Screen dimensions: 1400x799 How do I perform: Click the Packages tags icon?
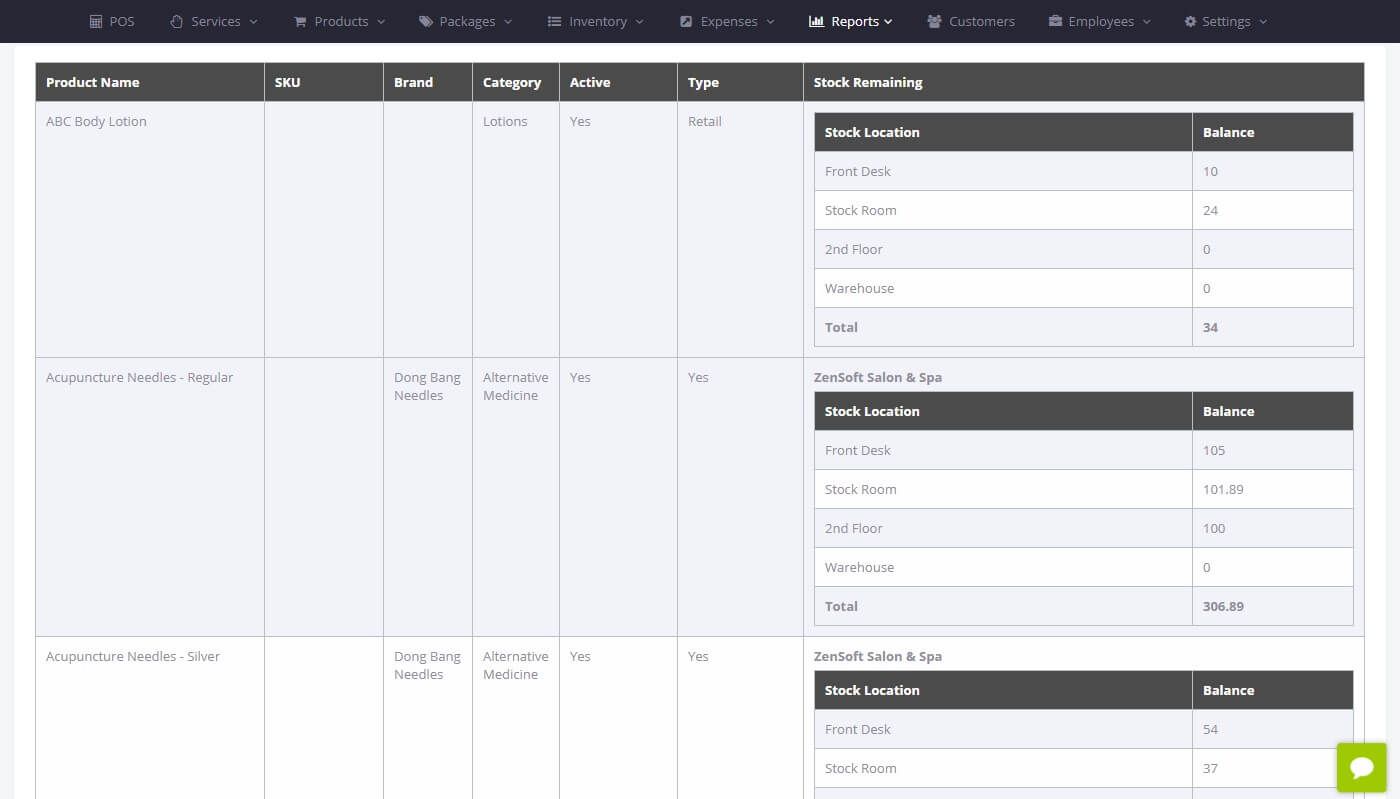(426, 21)
